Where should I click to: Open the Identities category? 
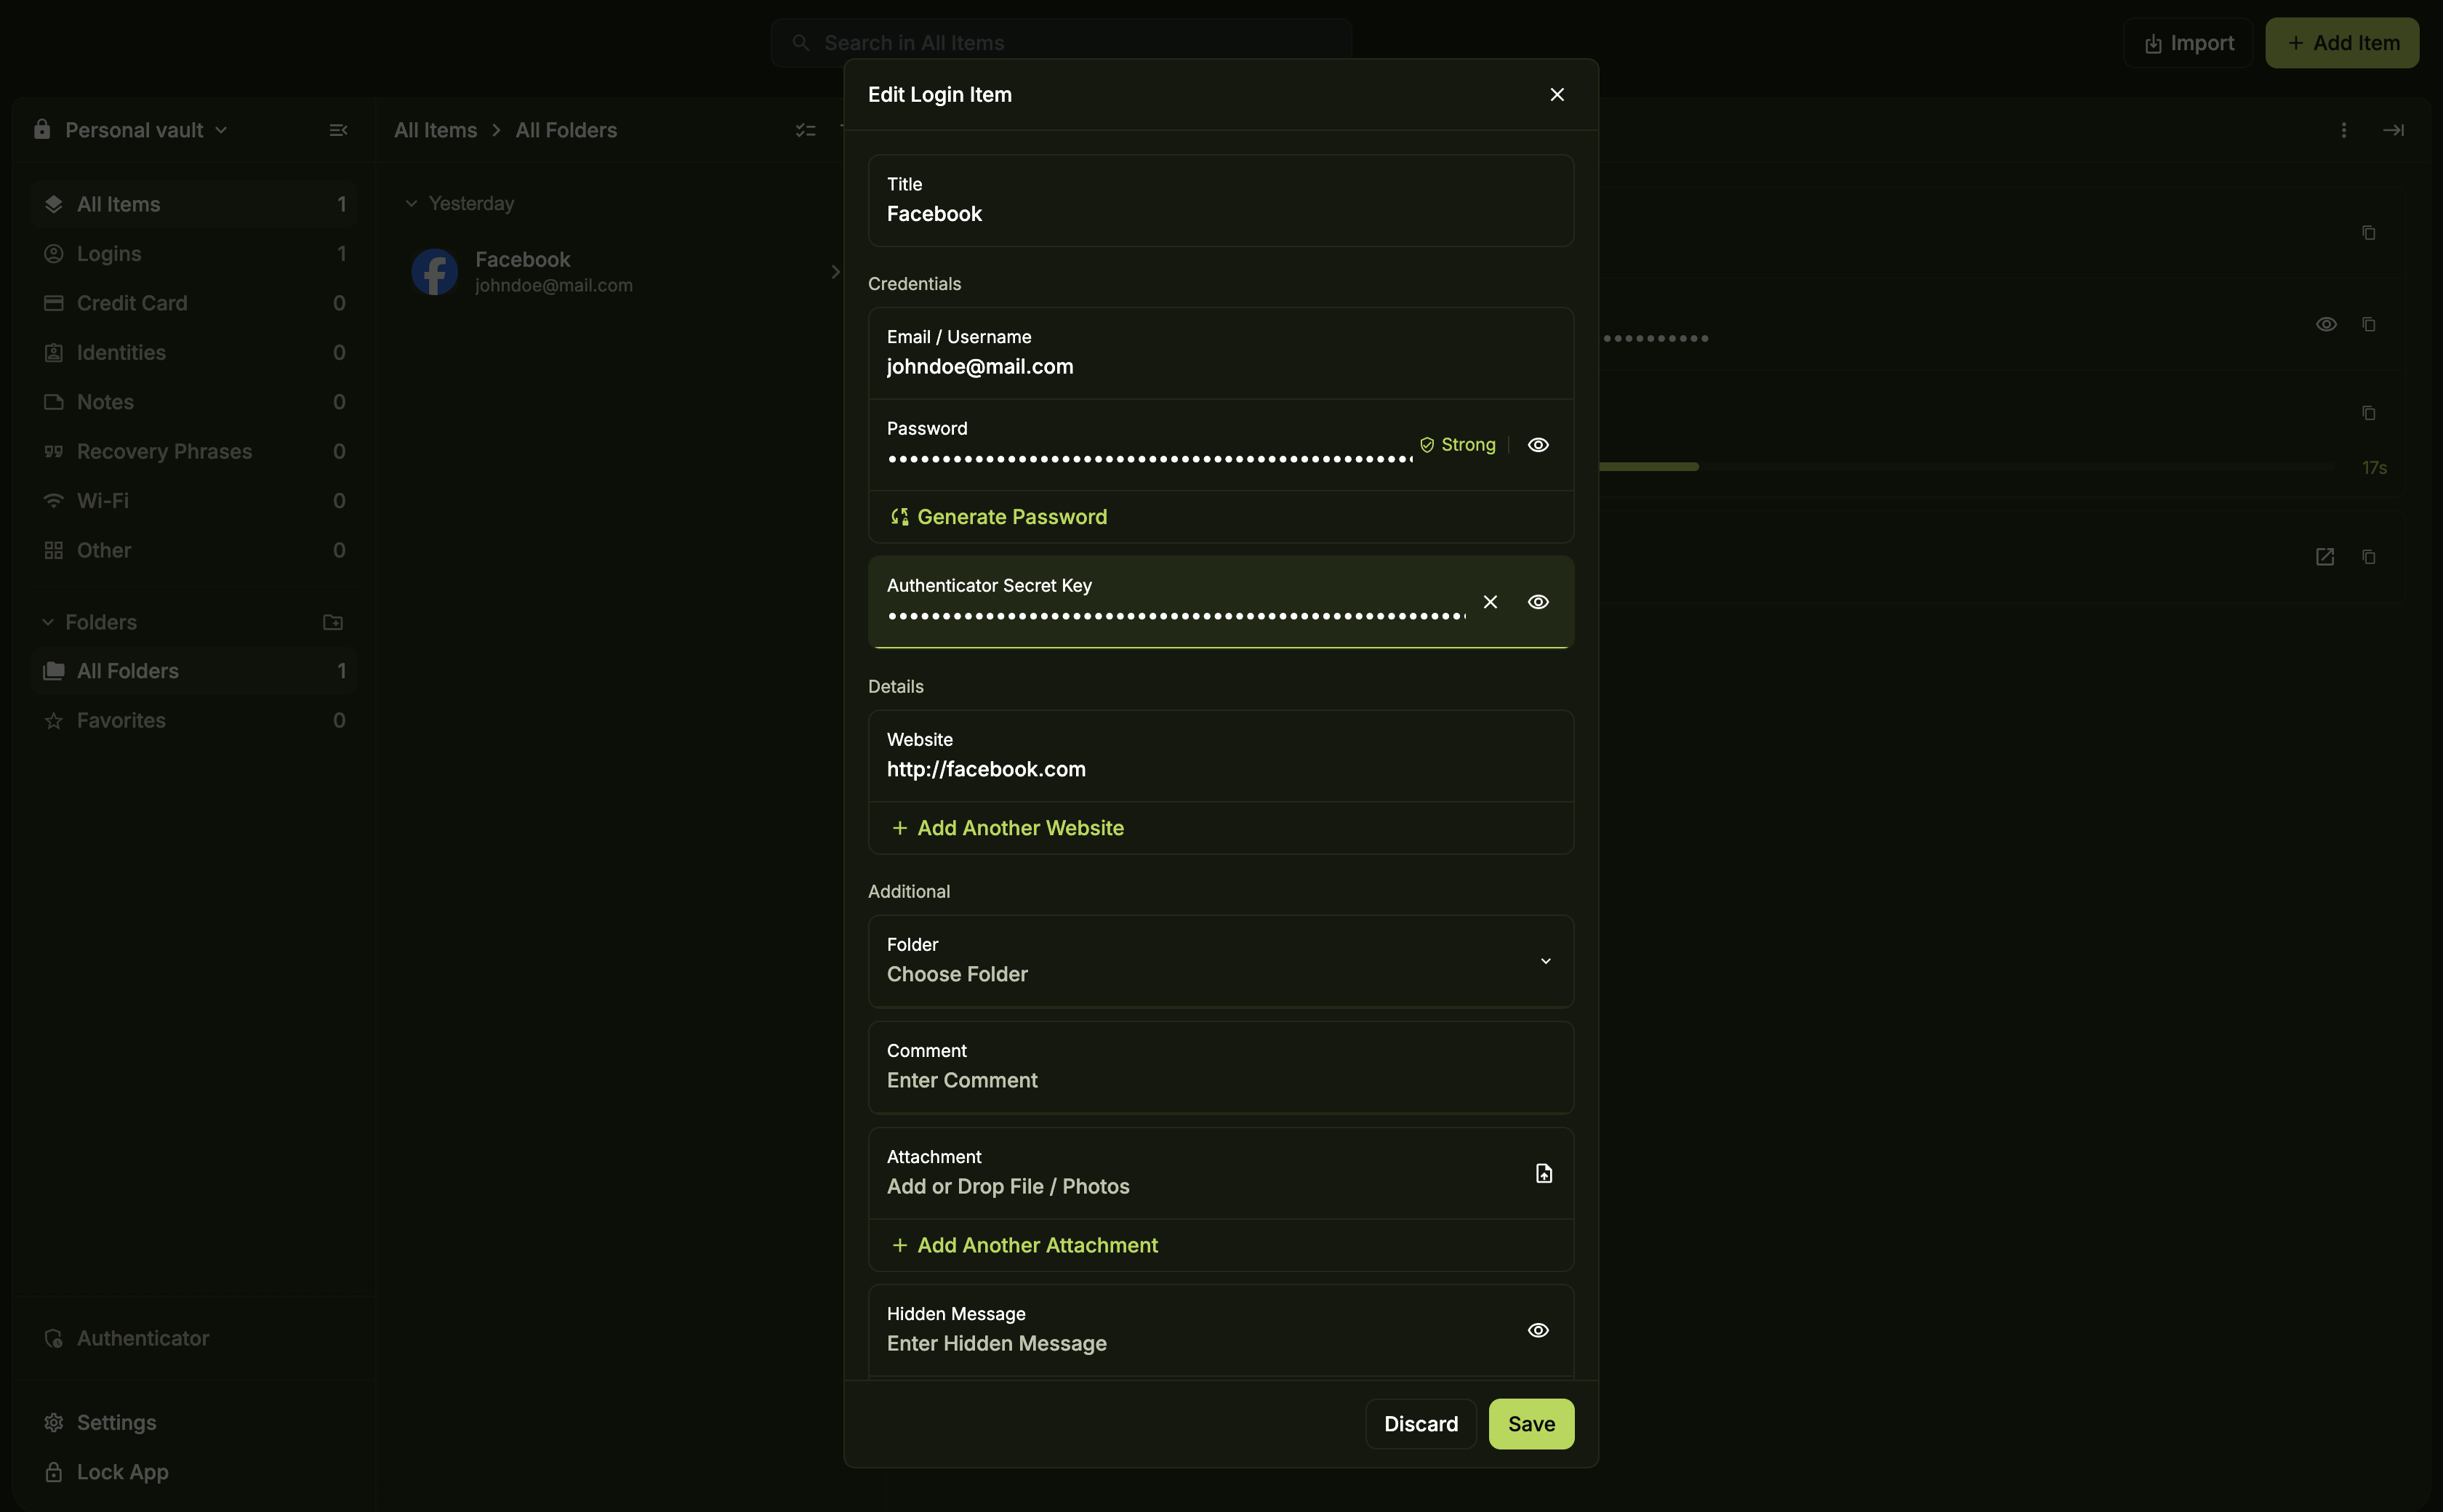[x=194, y=353]
